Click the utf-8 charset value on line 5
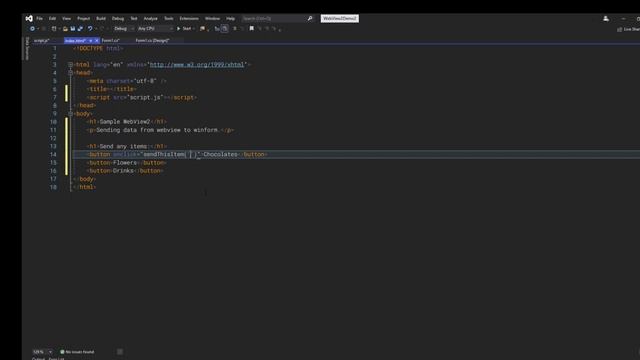Screen dimensions: 640x360 (x=145, y=81)
